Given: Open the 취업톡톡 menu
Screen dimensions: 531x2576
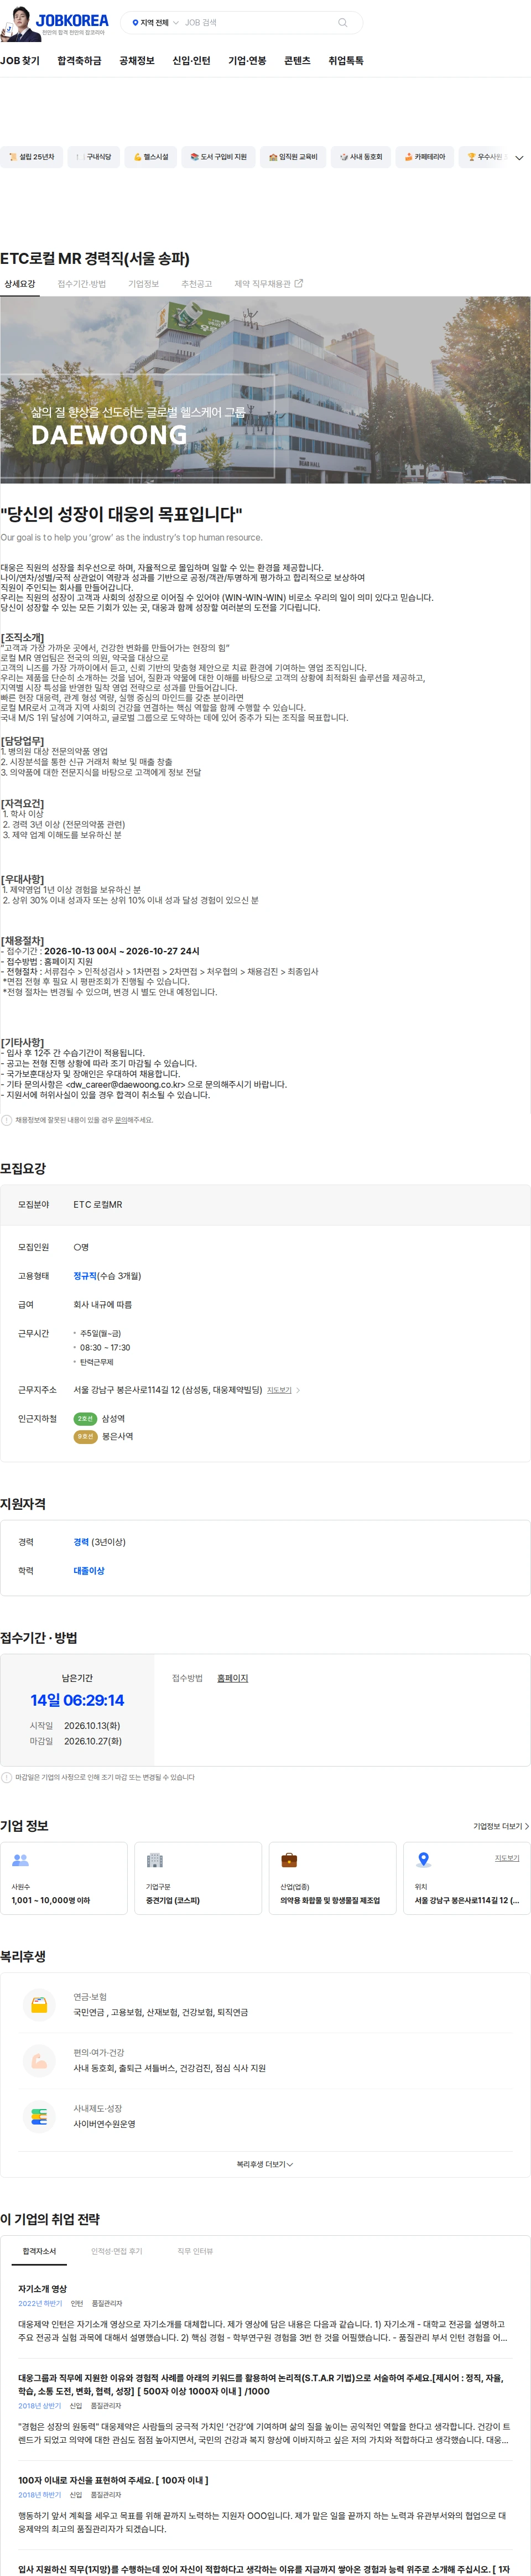Looking at the screenshot, I should [346, 61].
